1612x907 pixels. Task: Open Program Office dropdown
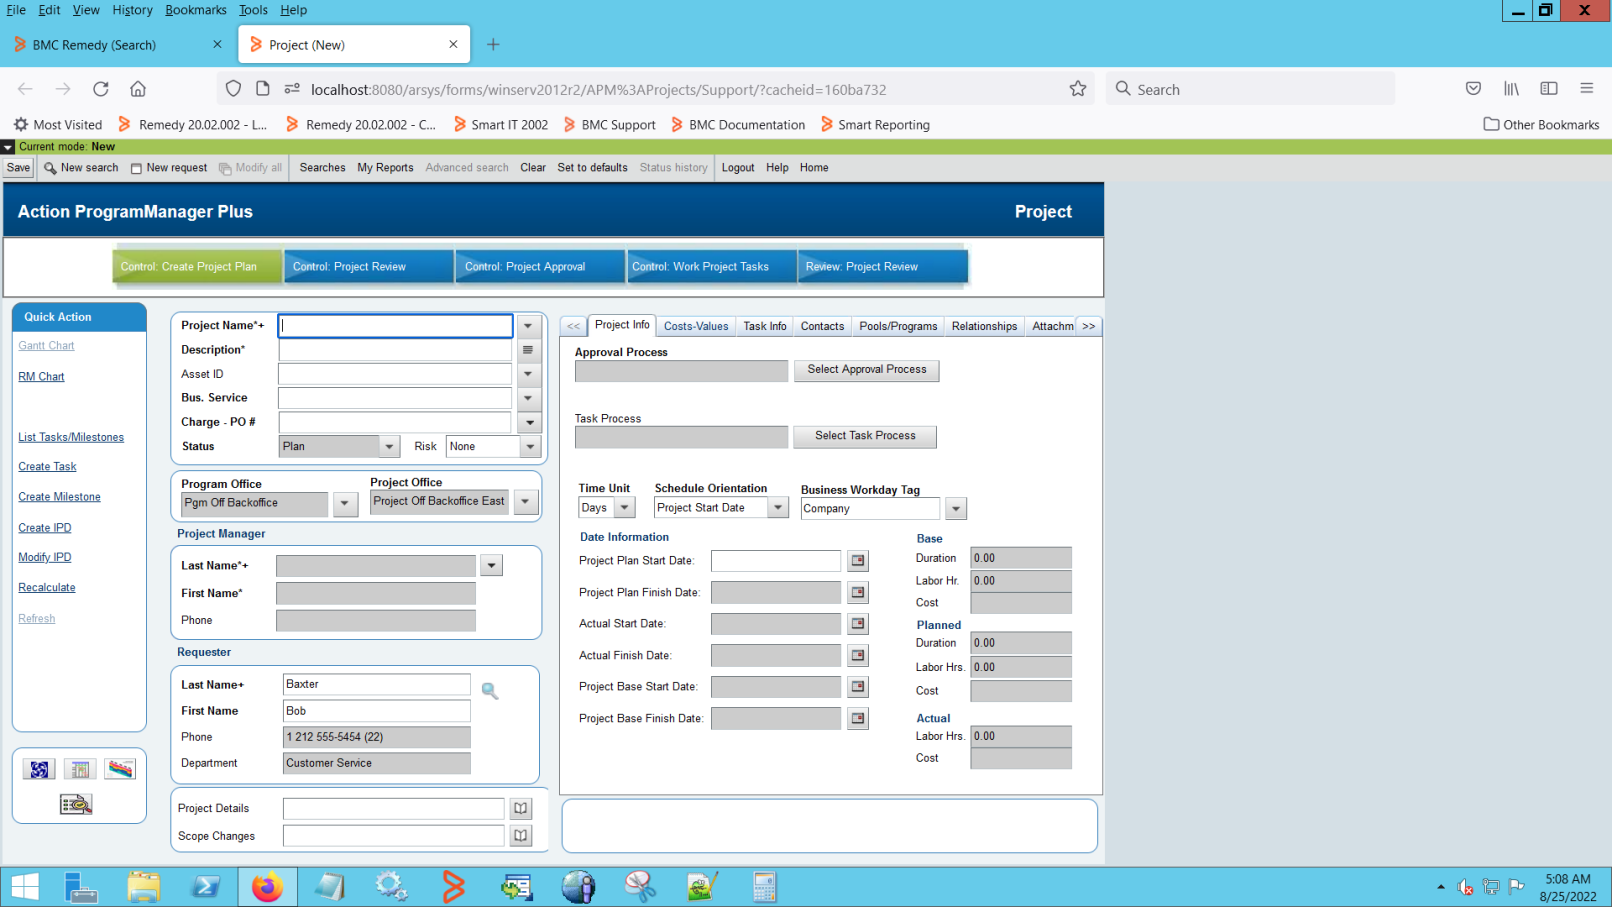pyautogui.click(x=345, y=503)
